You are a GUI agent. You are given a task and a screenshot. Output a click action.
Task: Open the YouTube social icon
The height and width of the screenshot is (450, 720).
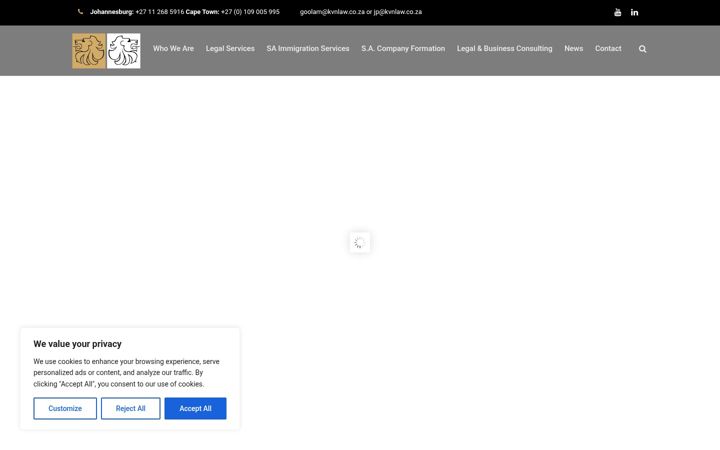pos(618,12)
